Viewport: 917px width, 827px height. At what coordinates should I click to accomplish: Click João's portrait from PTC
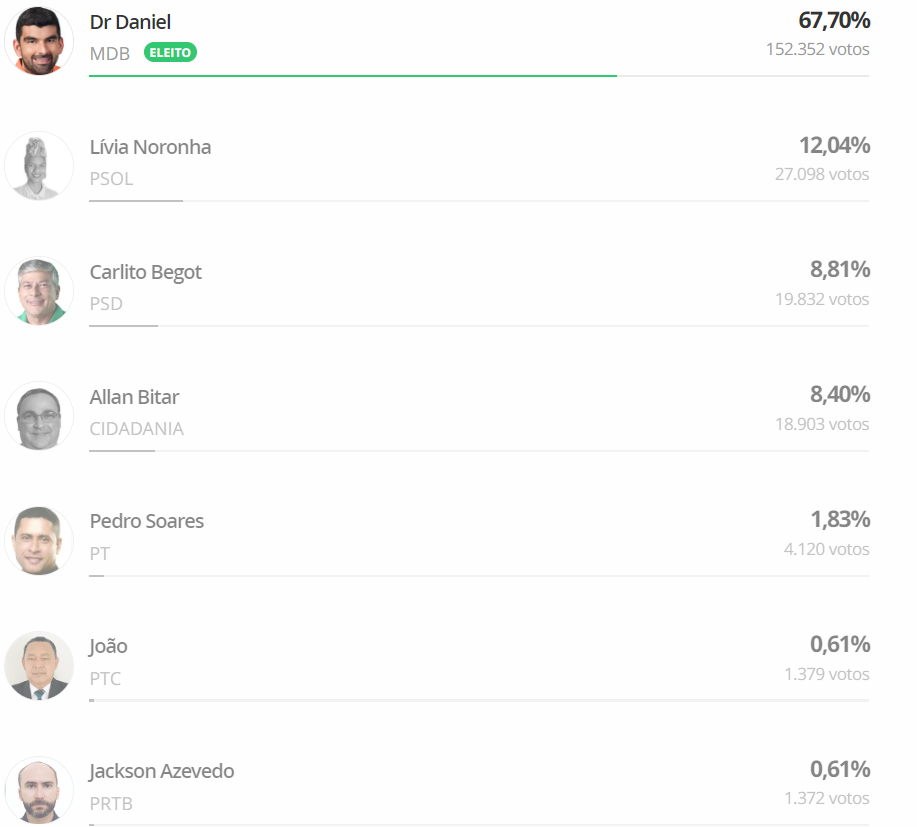click(39, 666)
